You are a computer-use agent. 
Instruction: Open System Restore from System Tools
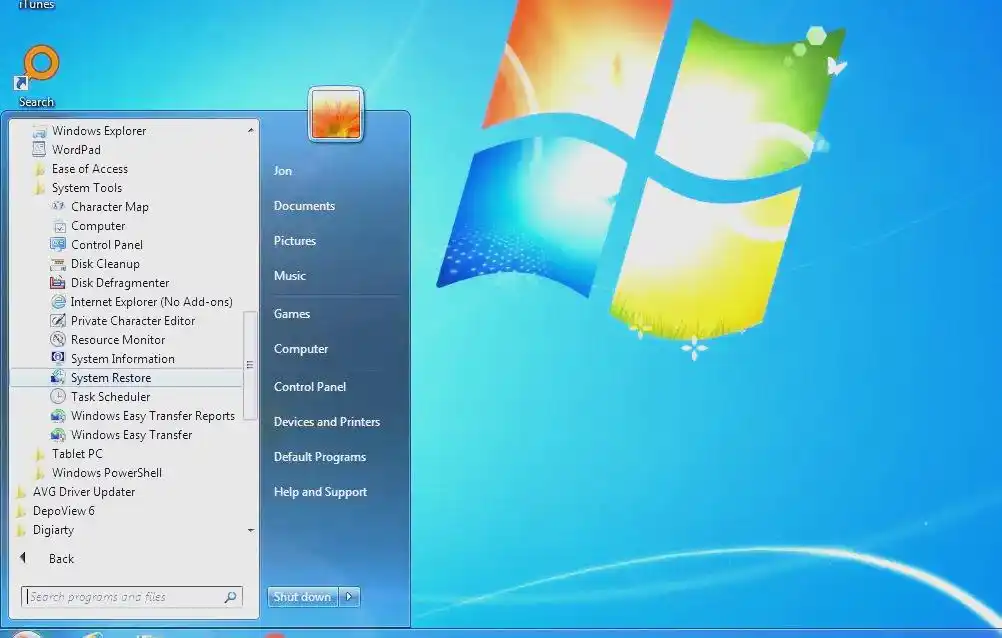coord(111,377)
